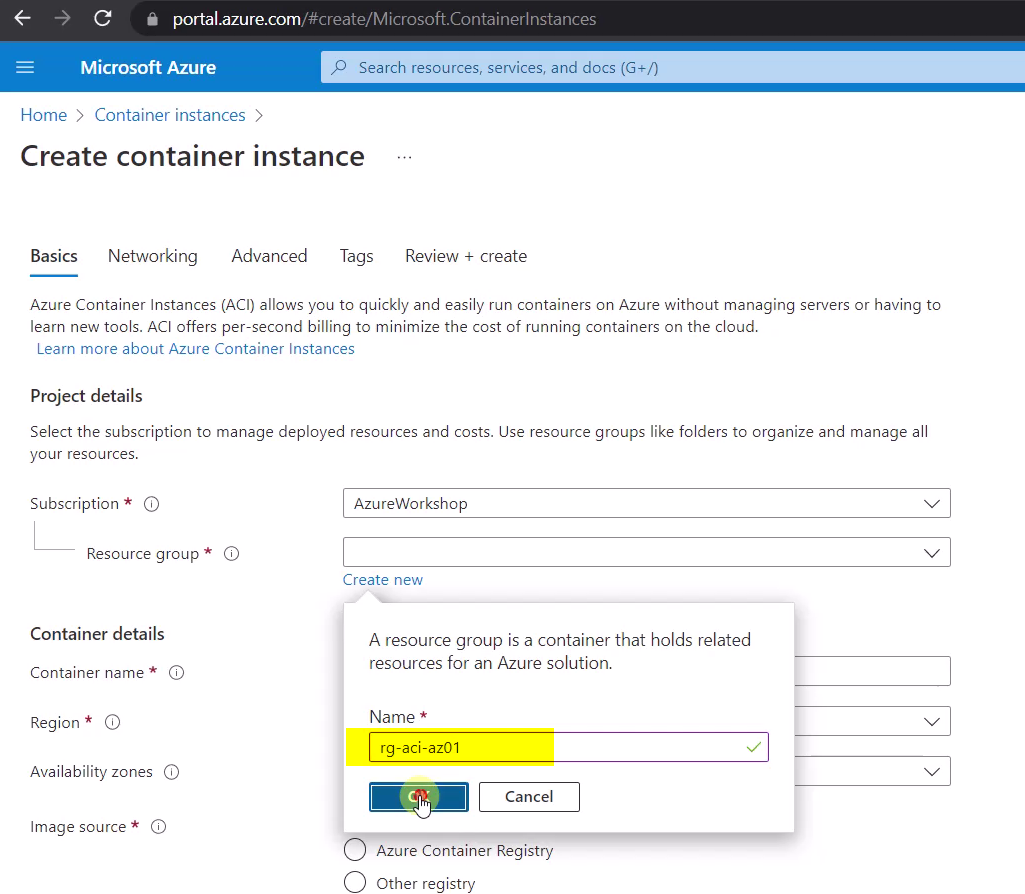The height and width of the screenshot is (894, 1025).
Task: Open the Subscription dropdown AzureWorkshop
Action: (647, 503)
